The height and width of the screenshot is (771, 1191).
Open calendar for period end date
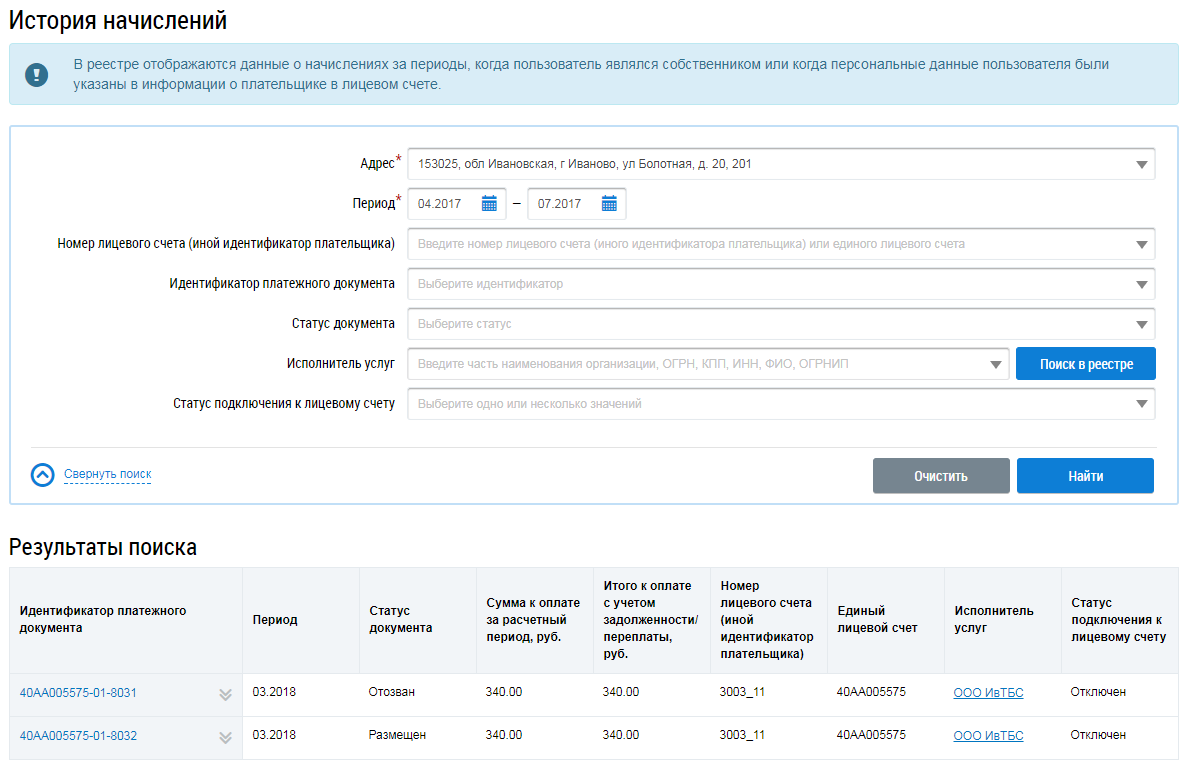click(x=609, y=204)
